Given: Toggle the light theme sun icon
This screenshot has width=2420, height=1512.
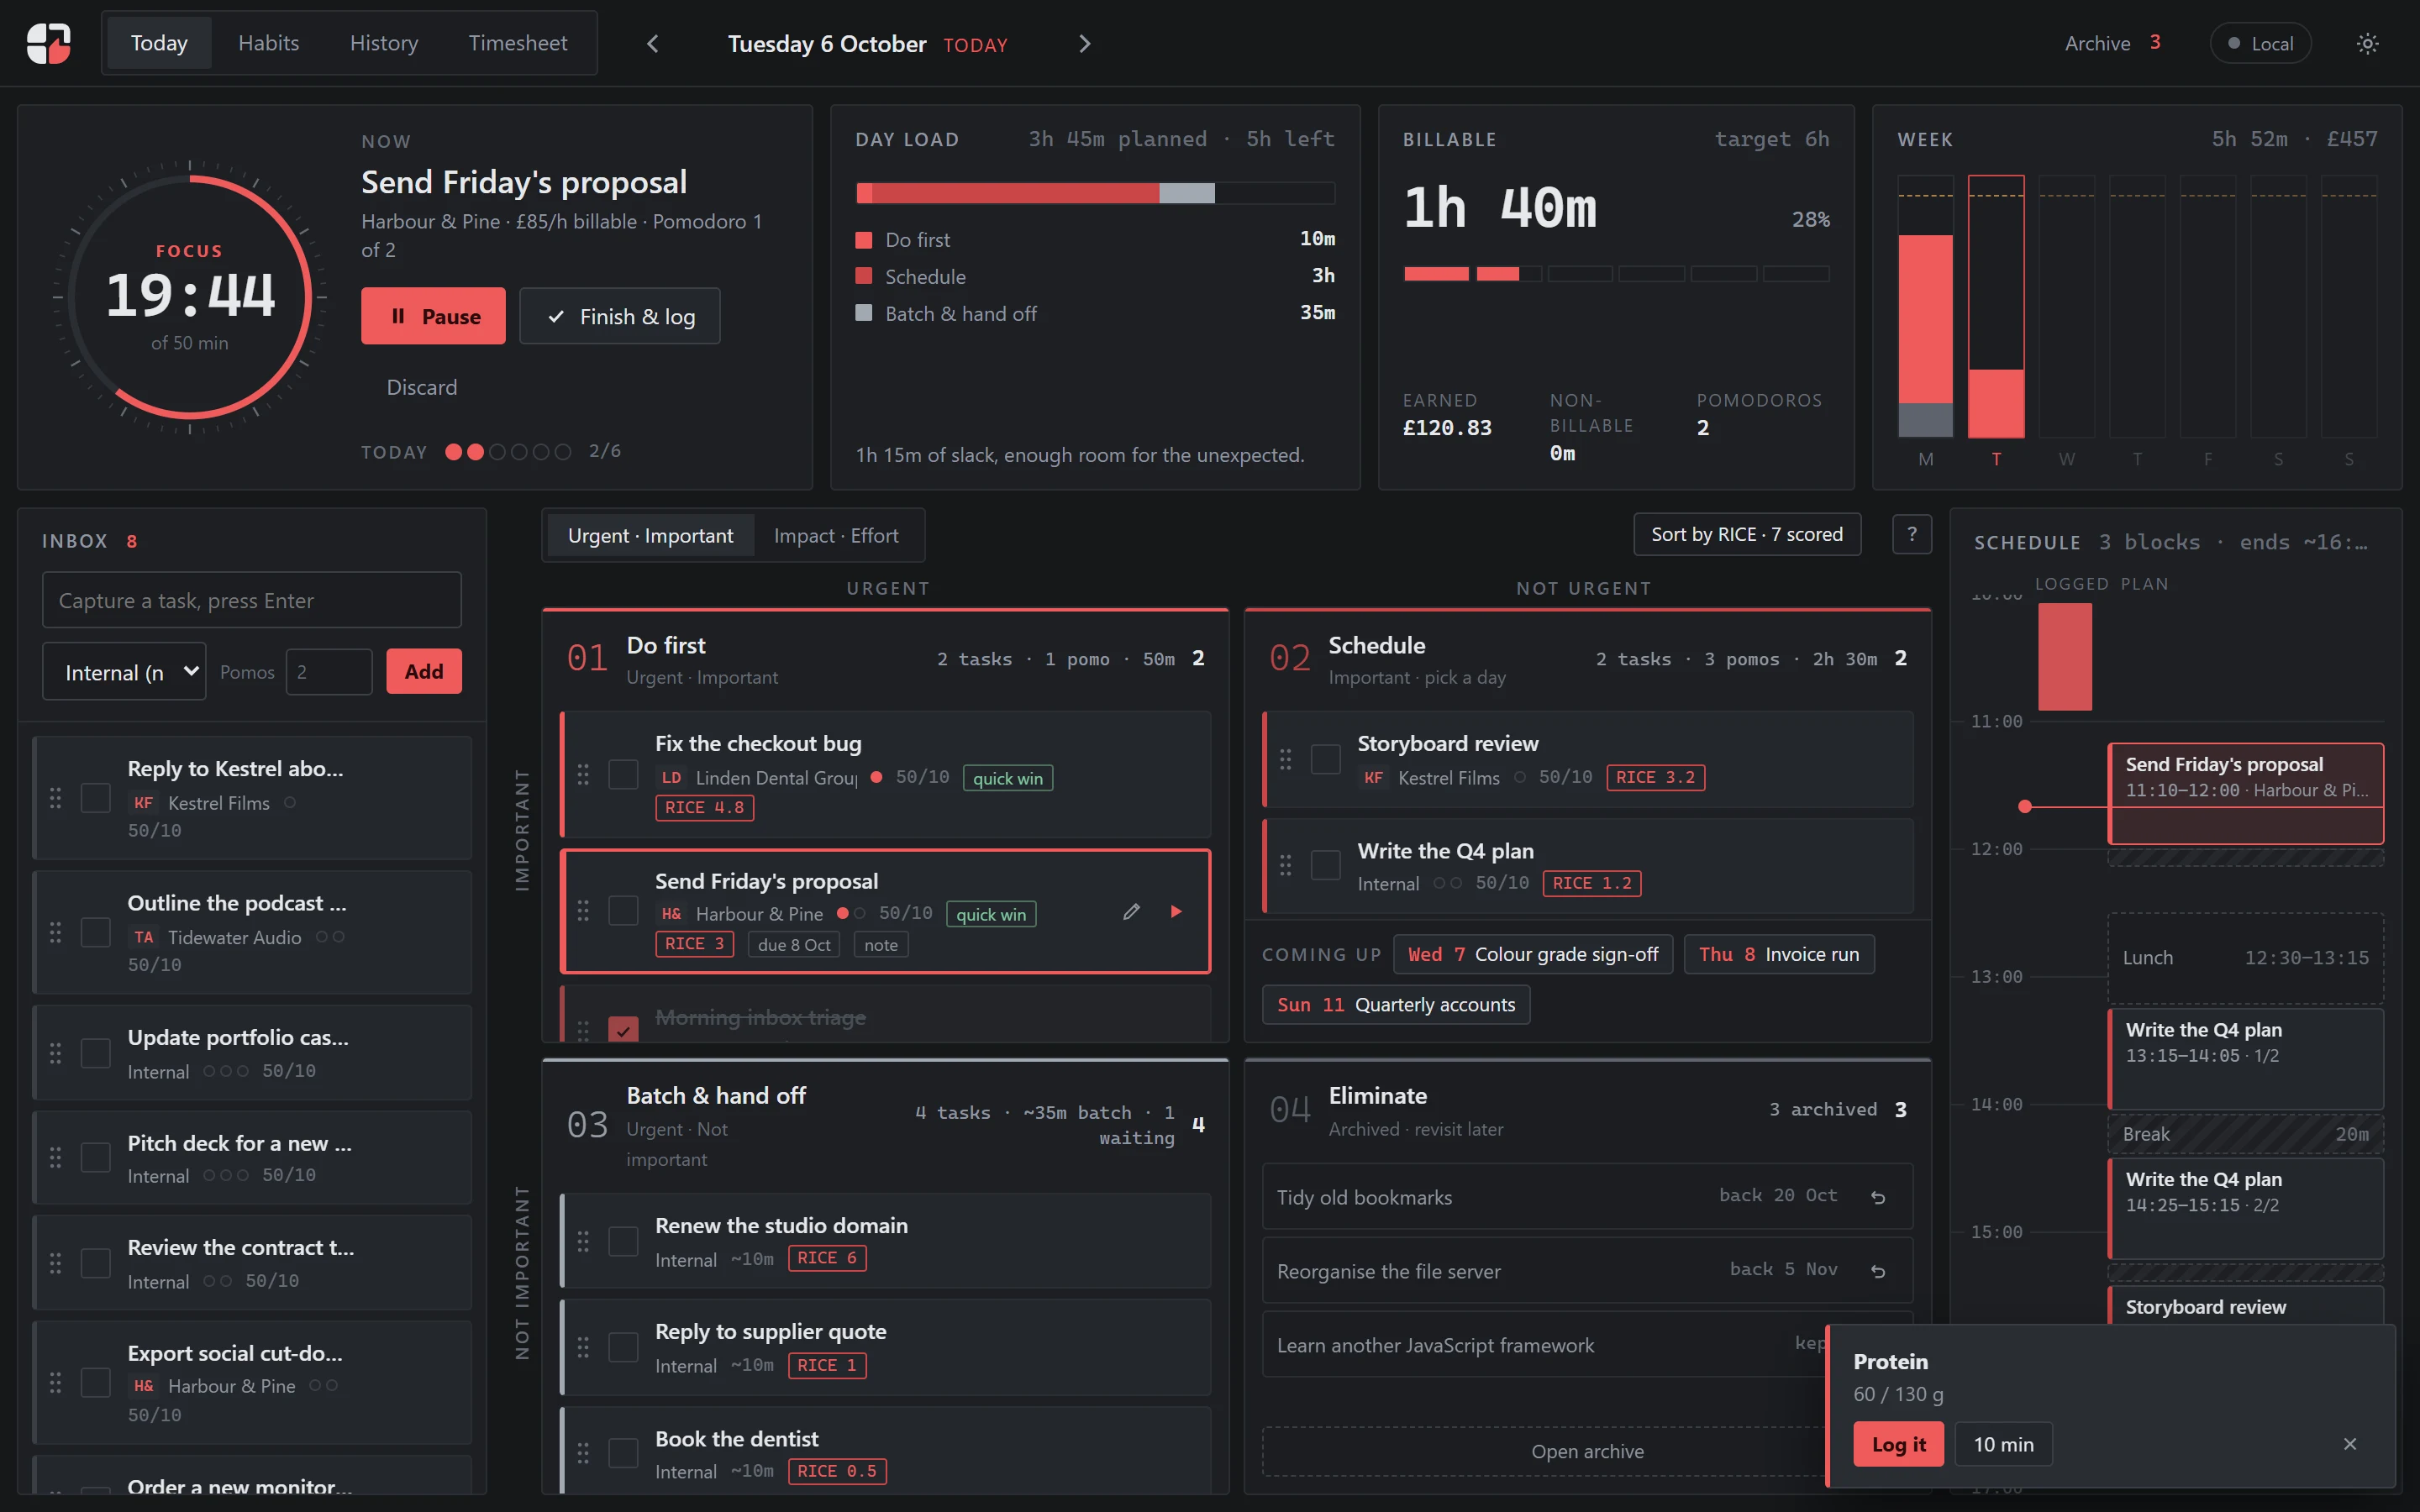Looking at the screenshot, I should tap(2367, 43).
